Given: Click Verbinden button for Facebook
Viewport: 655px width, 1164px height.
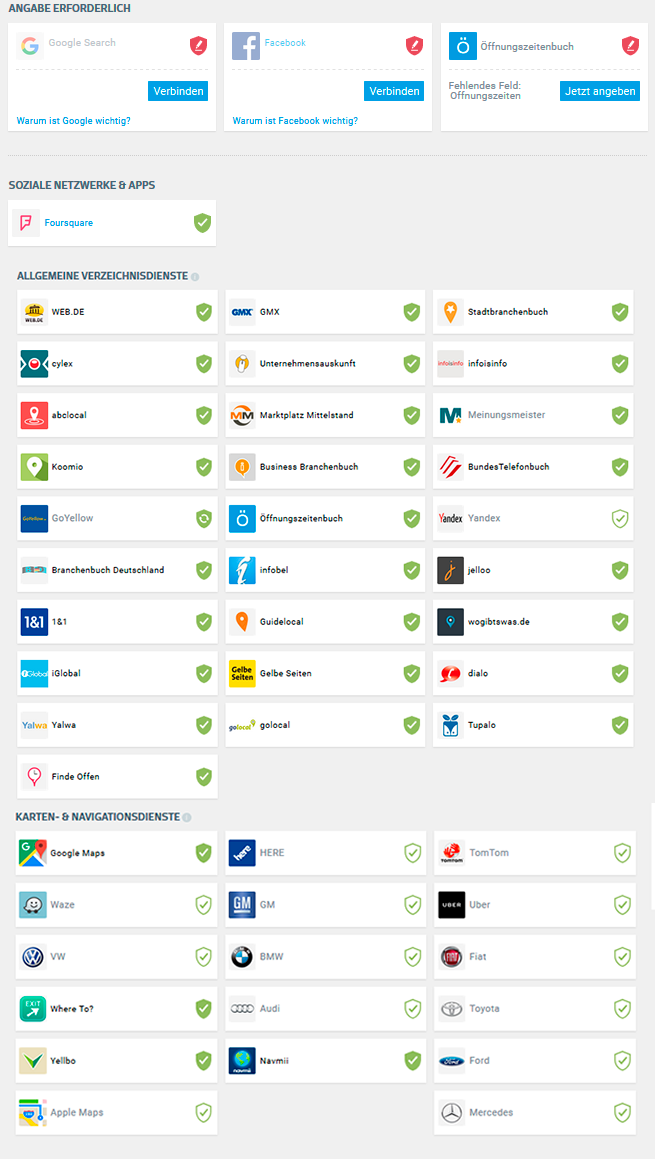Looking at the screenshot, I should pyautogui.click(x=394, y=91).
